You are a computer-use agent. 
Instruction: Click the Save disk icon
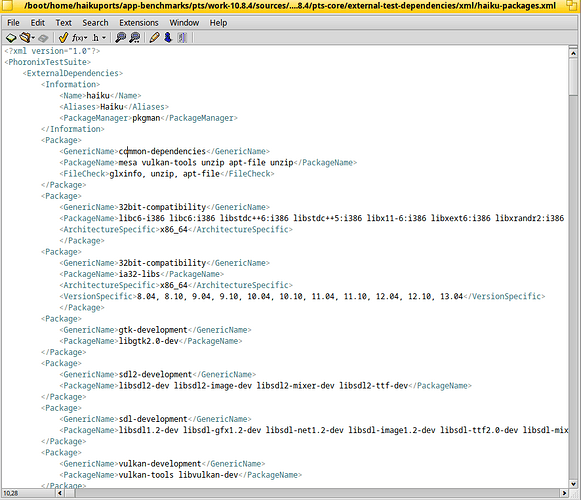43,38
